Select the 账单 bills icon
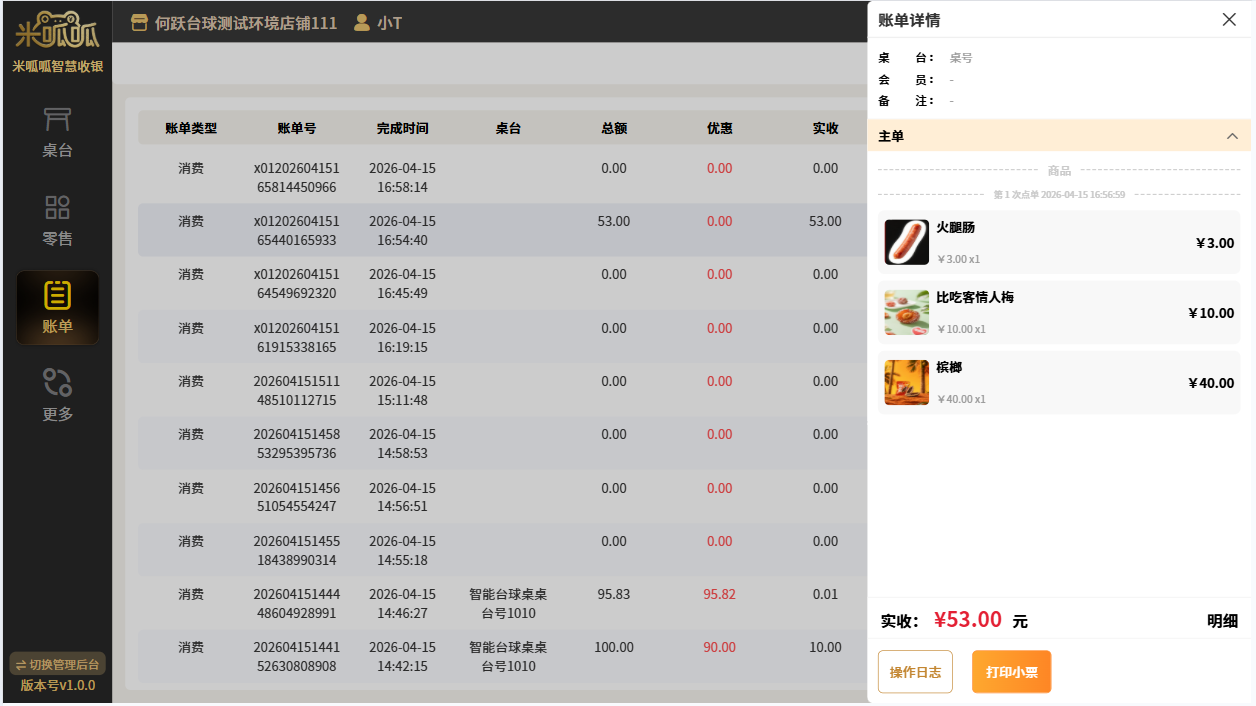 coord(57,295)
